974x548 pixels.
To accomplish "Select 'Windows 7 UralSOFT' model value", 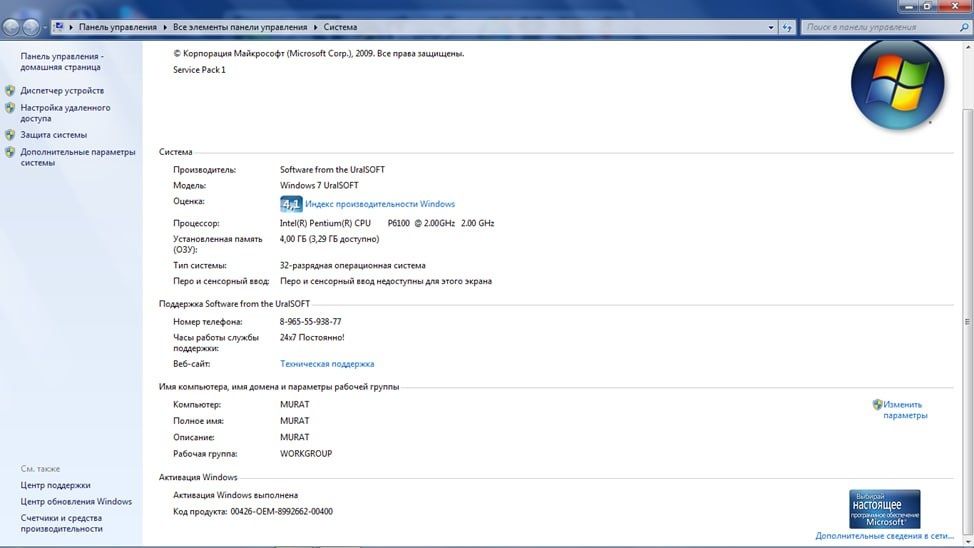I will click(319, 185).
